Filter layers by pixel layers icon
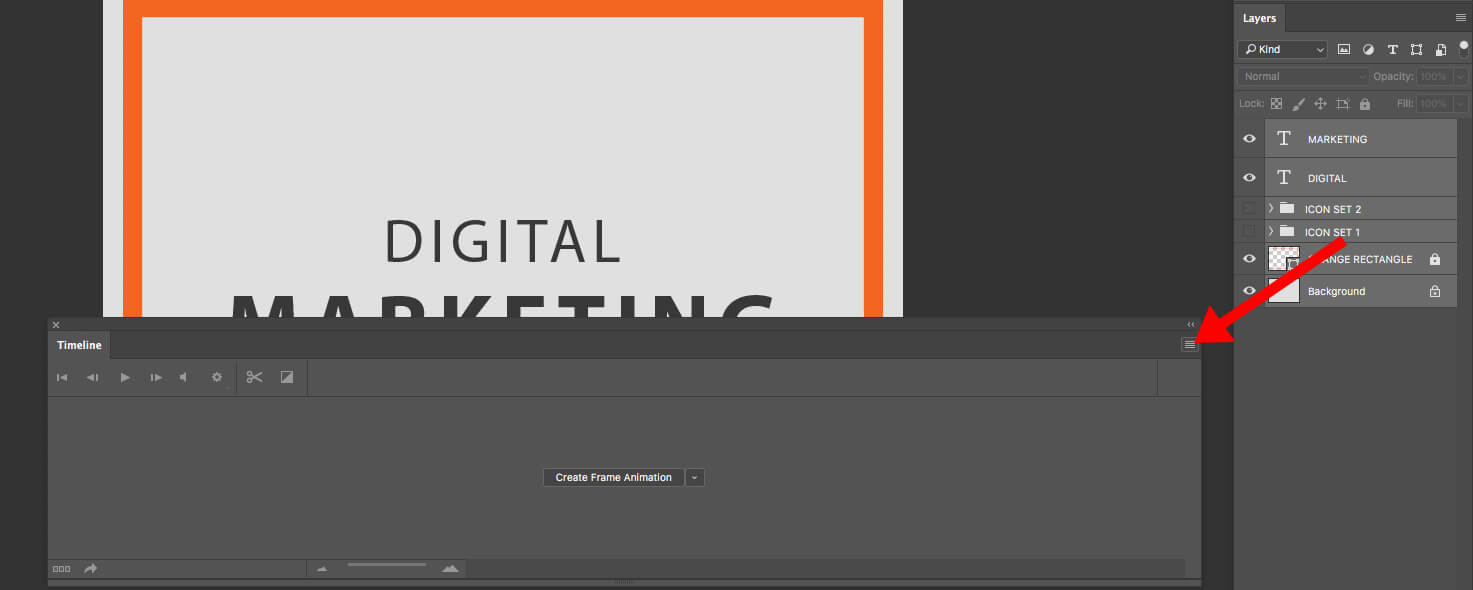Viewport: 1473px width, 590px height. tap(1343, 49)
